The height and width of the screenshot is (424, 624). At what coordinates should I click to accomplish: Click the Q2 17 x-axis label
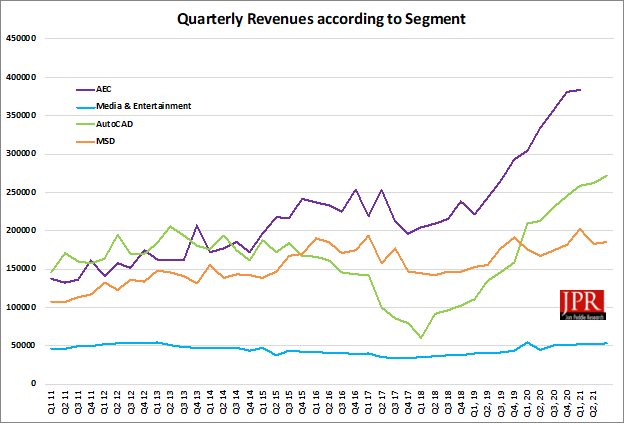[x=382, y=403]
